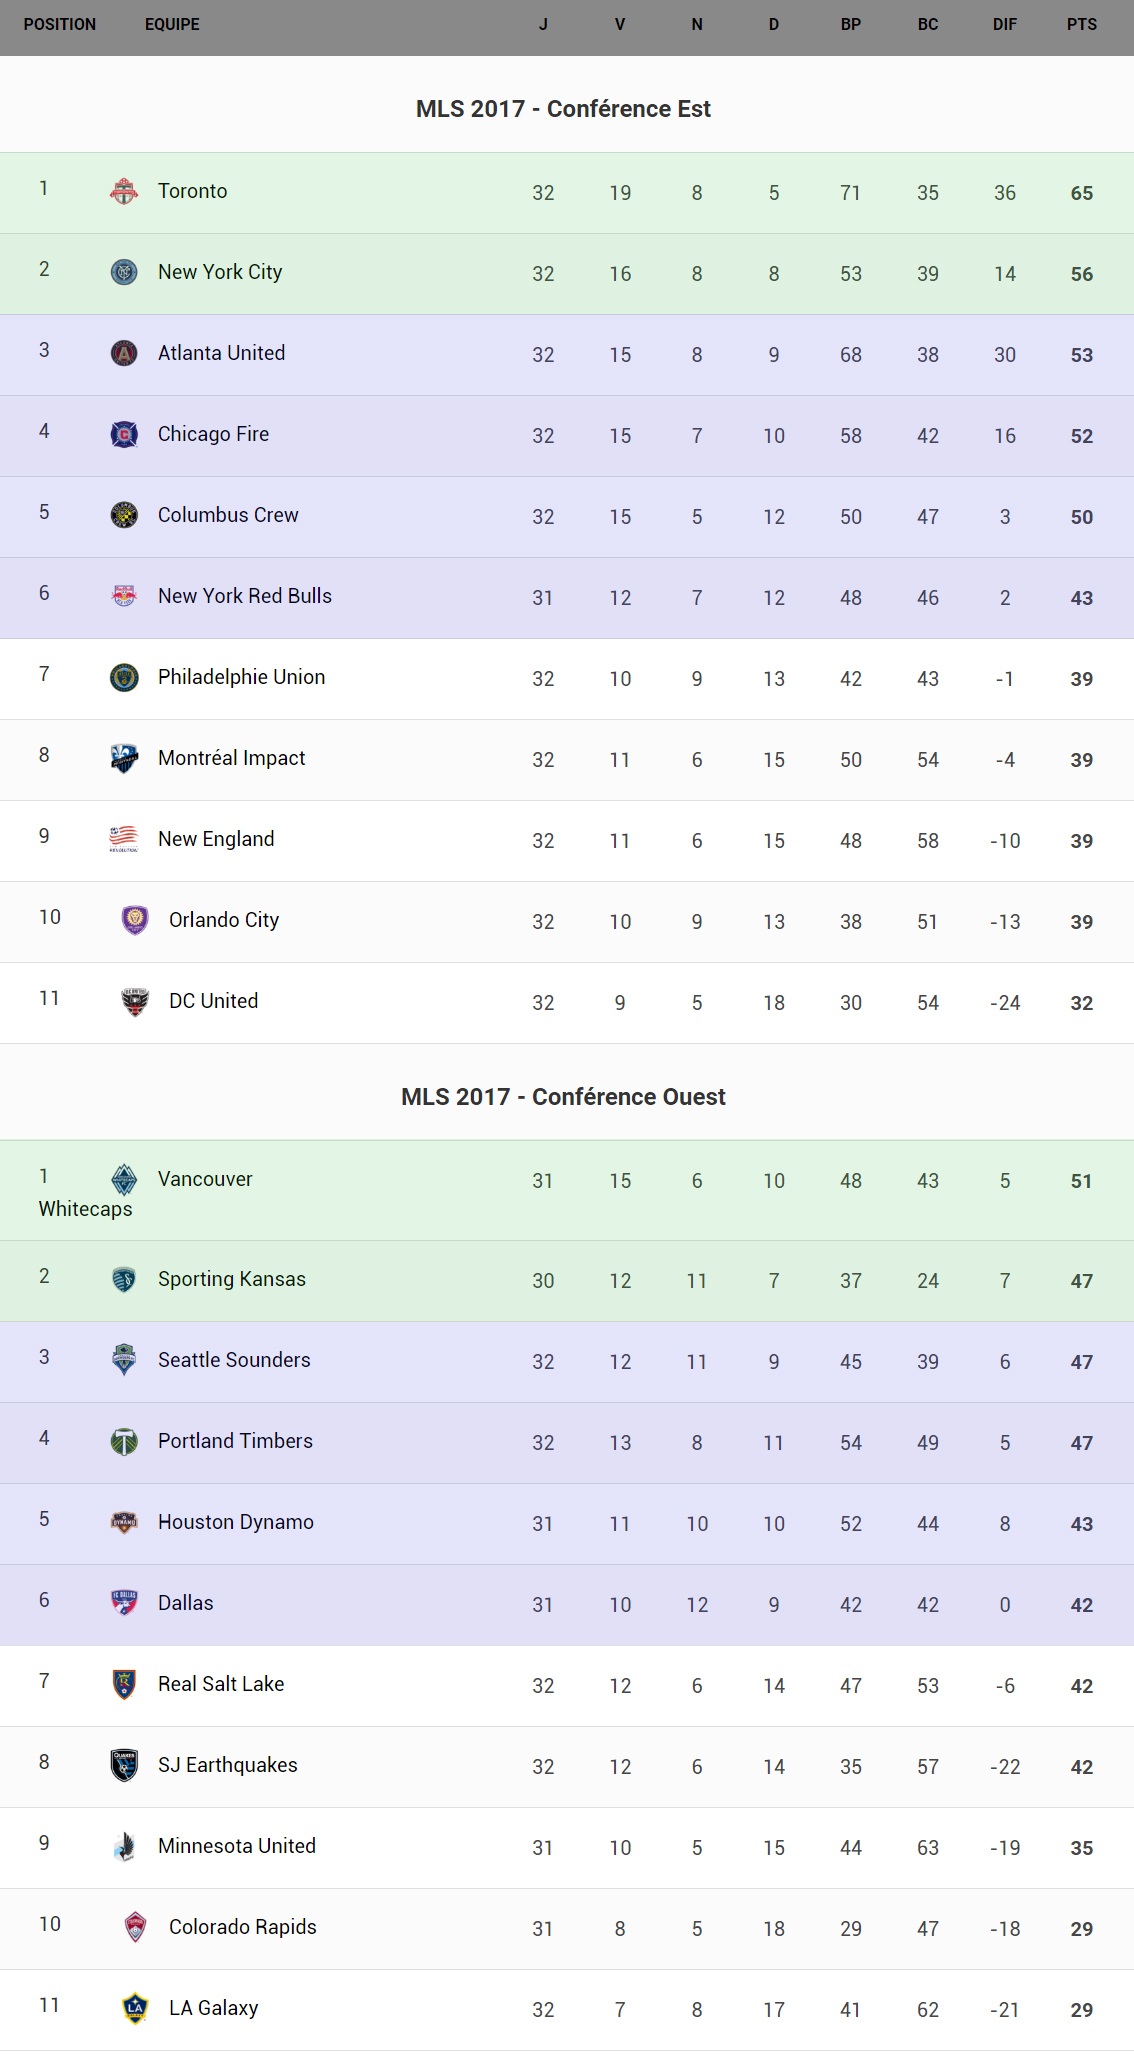Open the Philadelphie Union team name
Image resolution: width=1134 pixels, height=2062 pixels.
(241, 677)
